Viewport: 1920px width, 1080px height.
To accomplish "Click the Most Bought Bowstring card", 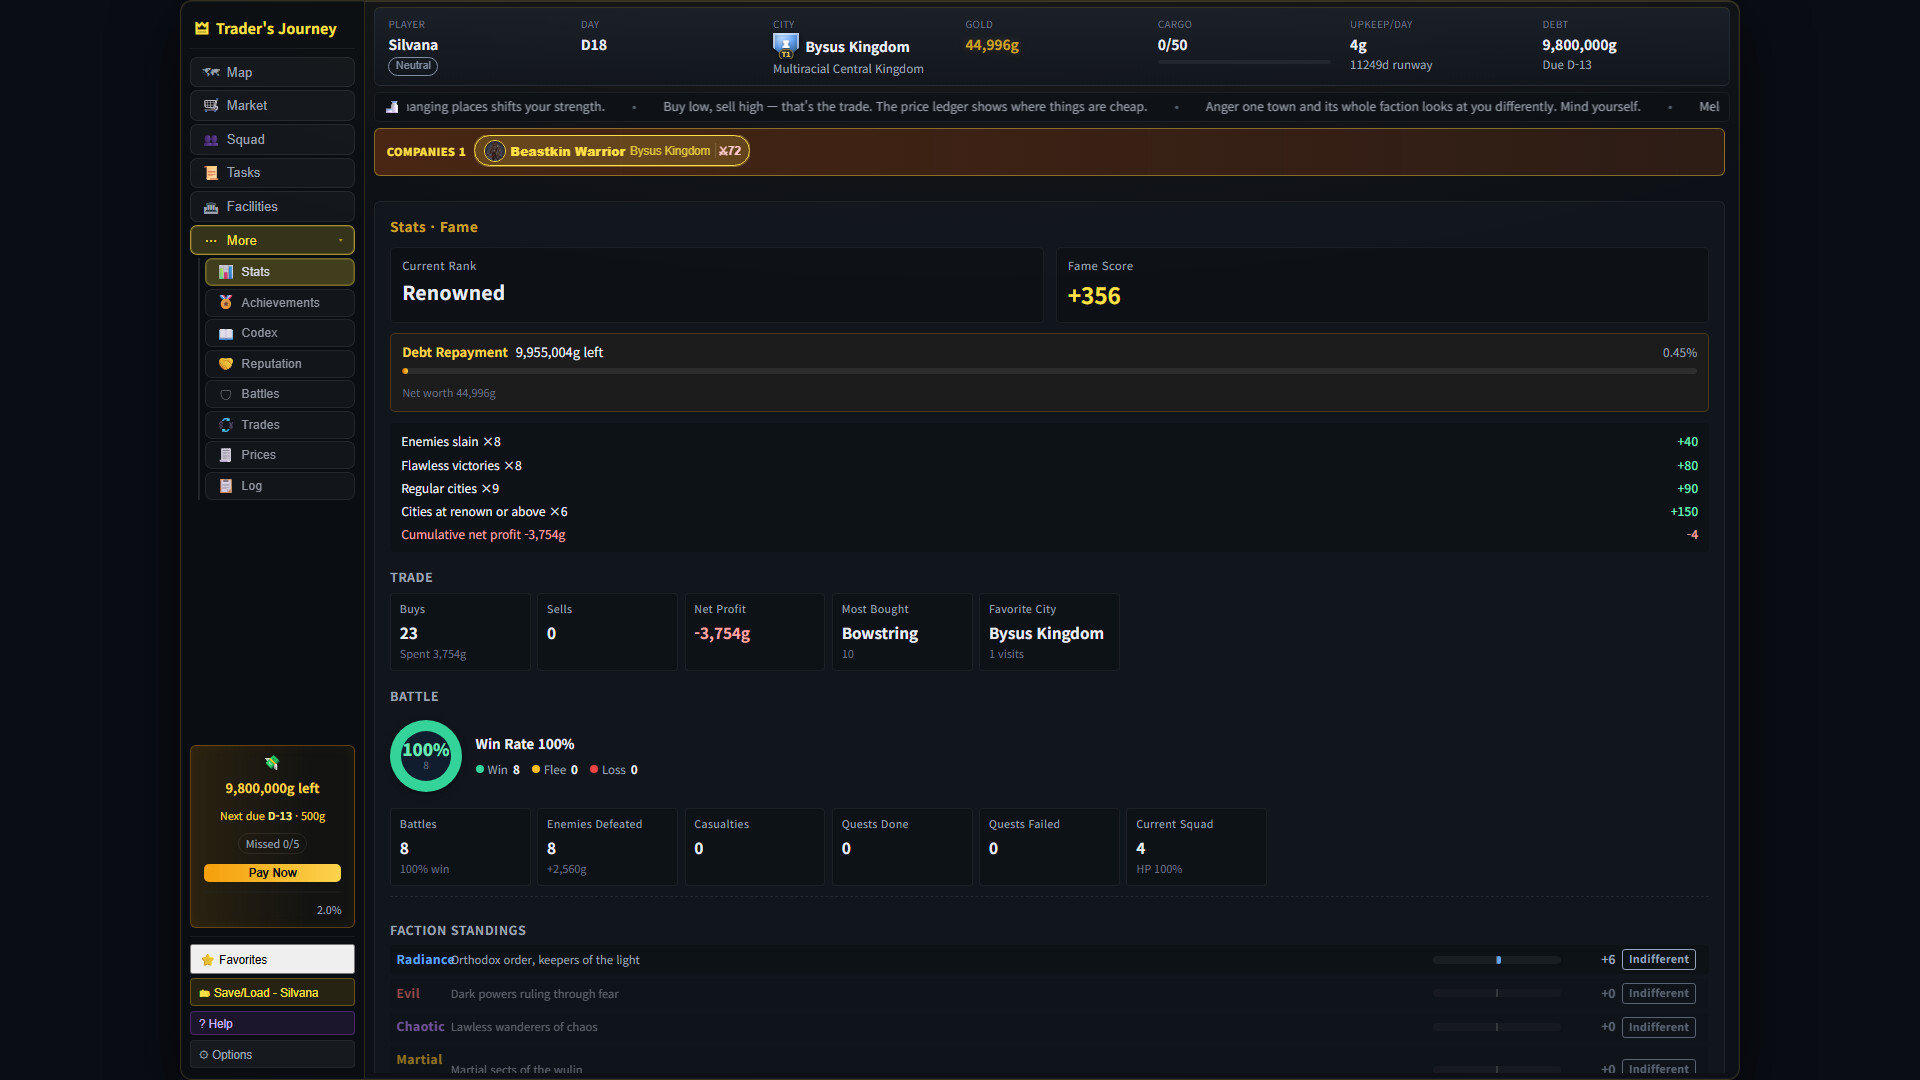I will click(902, 632).
